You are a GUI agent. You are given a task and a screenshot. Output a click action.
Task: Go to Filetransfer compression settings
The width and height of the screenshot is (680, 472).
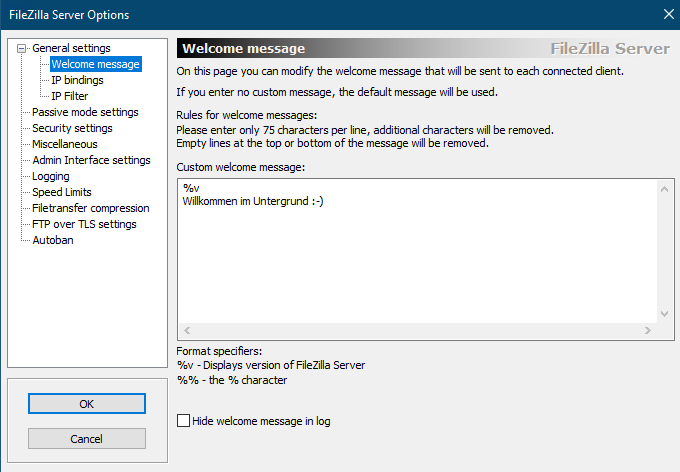[91, 208]
